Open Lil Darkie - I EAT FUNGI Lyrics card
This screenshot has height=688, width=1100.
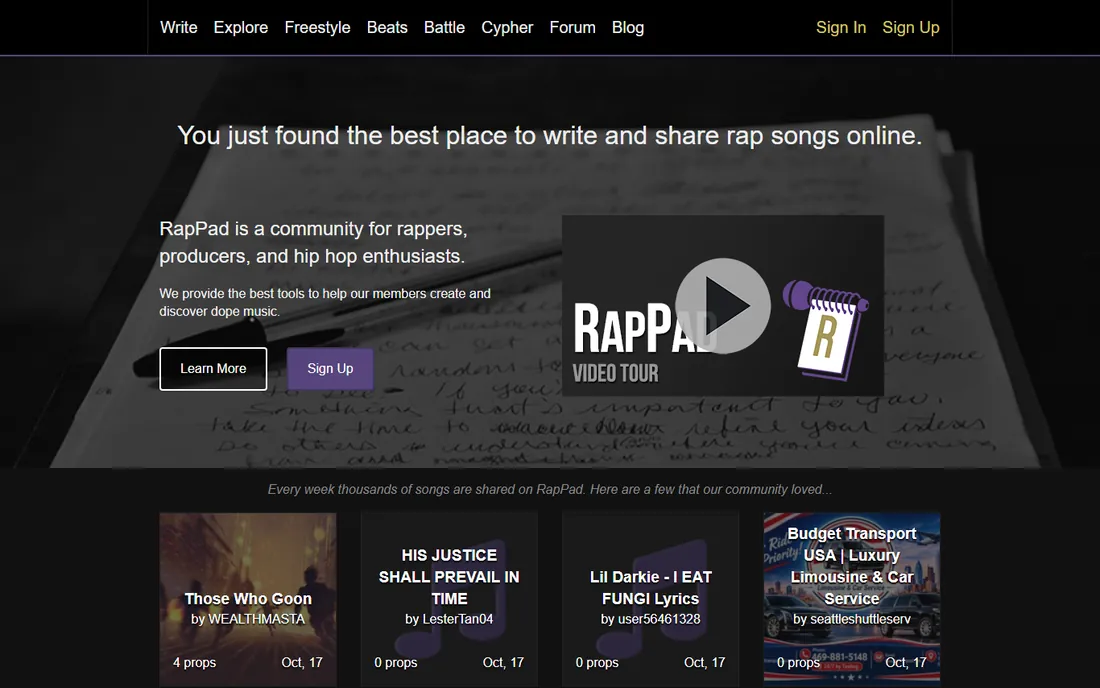coord(650,599)
